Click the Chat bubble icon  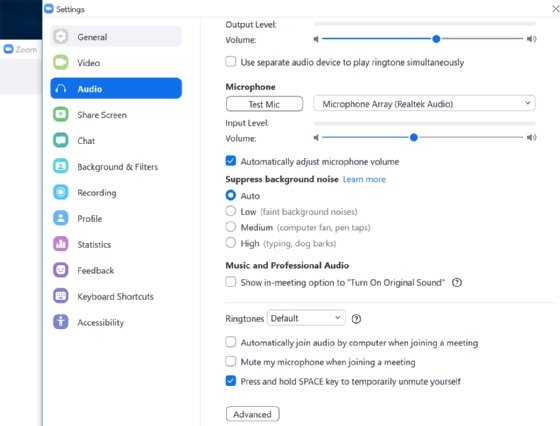(61, 140)
